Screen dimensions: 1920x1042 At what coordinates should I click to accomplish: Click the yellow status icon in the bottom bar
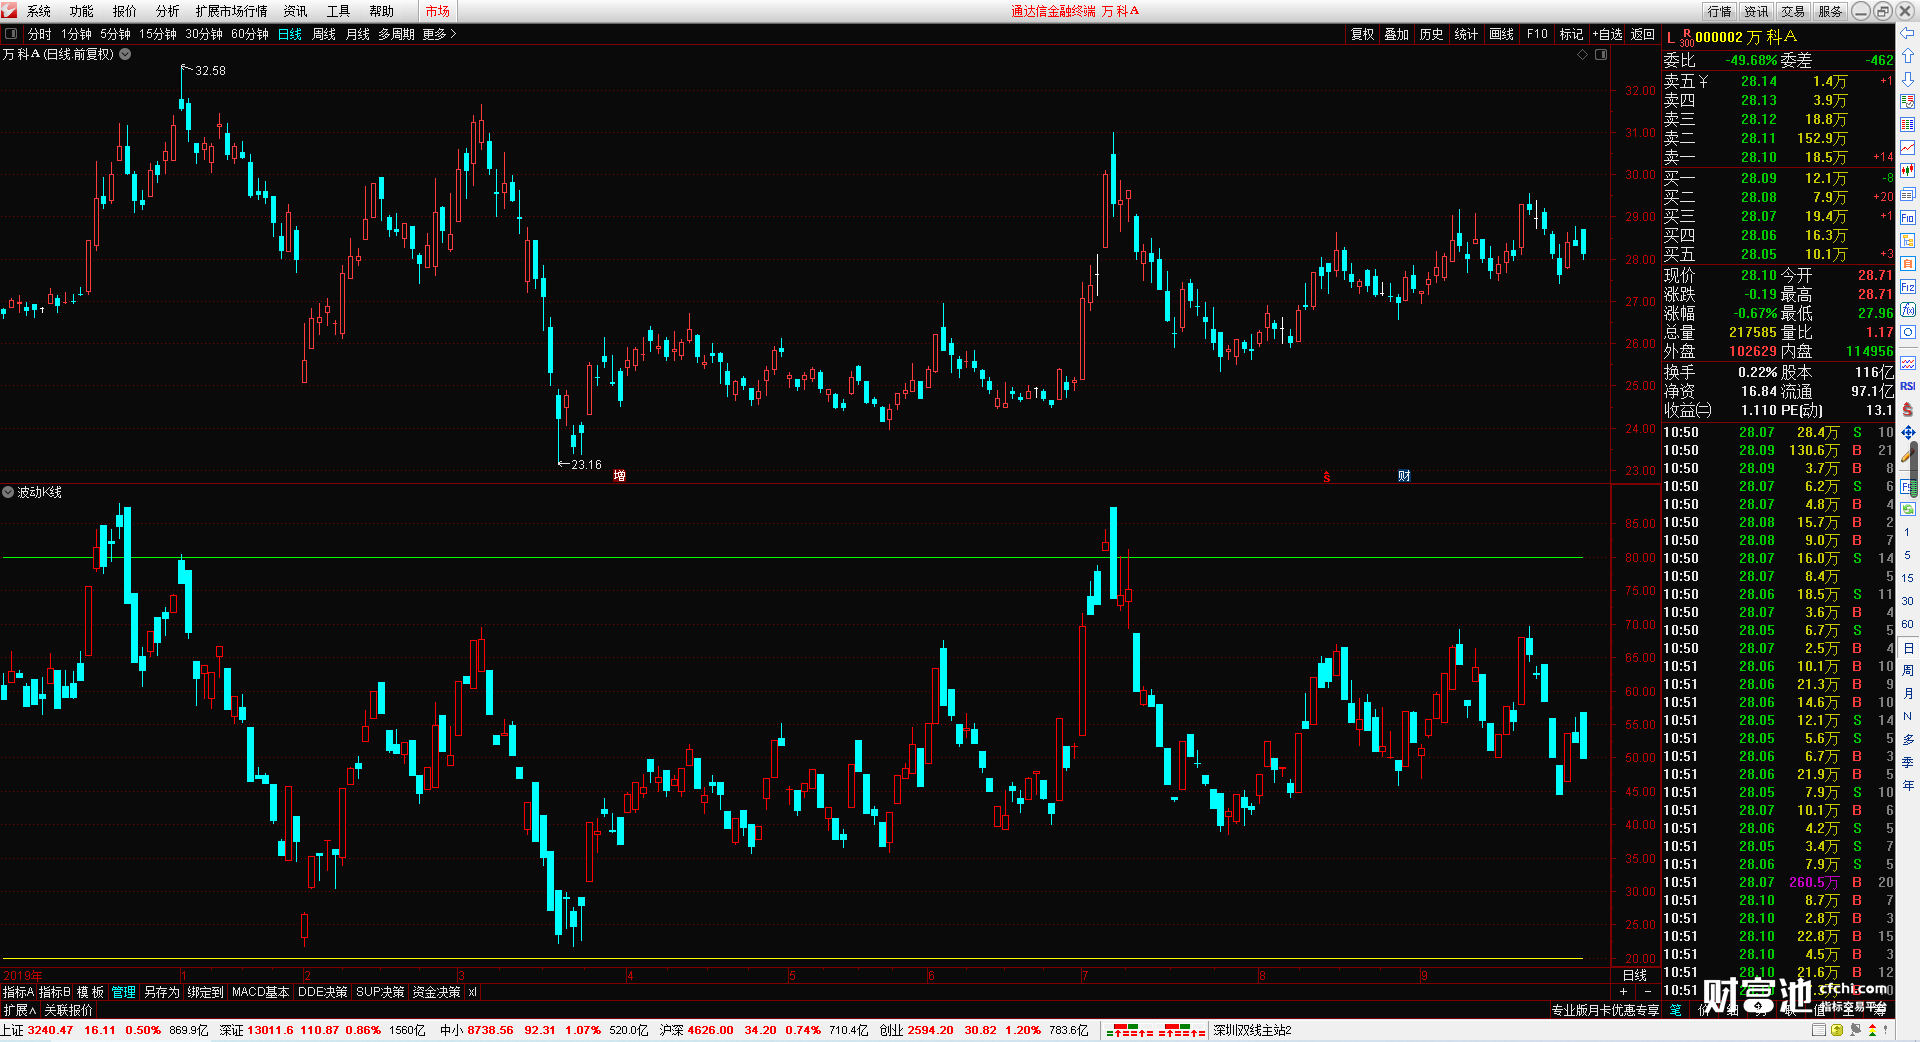(1837, 1030)
